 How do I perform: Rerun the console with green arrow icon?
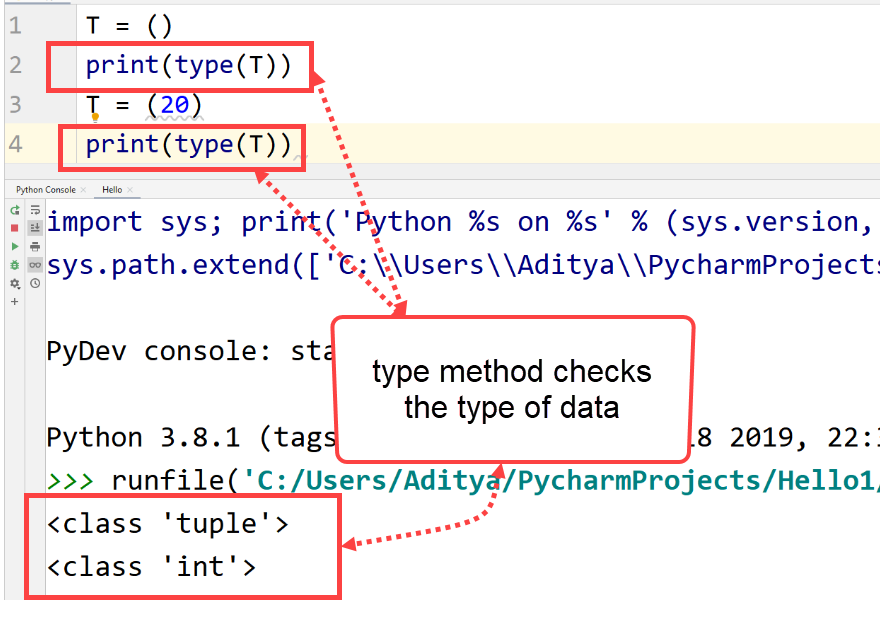[x=15, y=210]
